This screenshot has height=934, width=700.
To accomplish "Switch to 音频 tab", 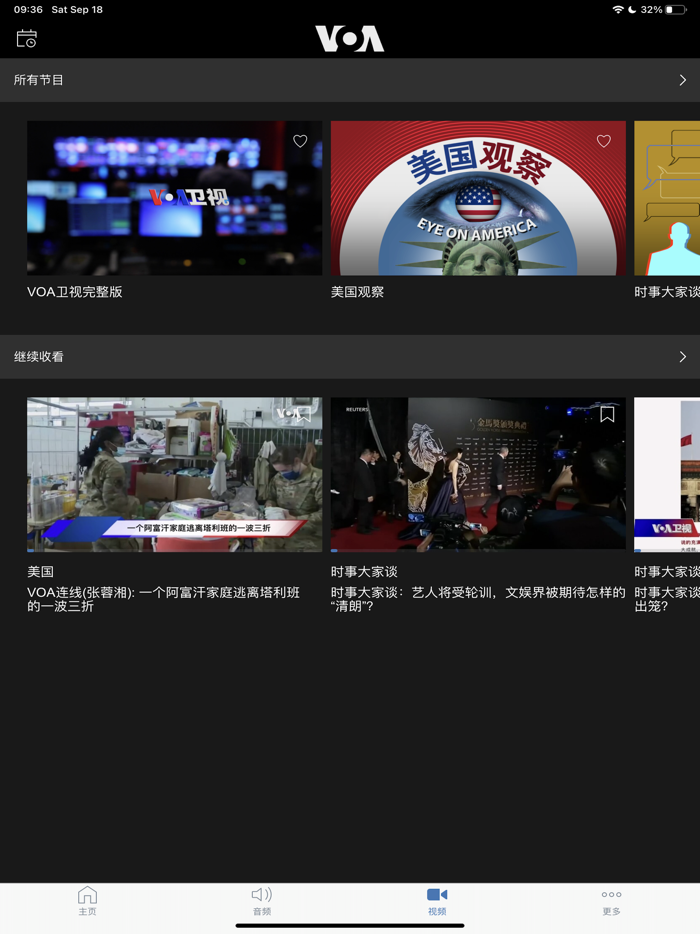I will (262, 901).
